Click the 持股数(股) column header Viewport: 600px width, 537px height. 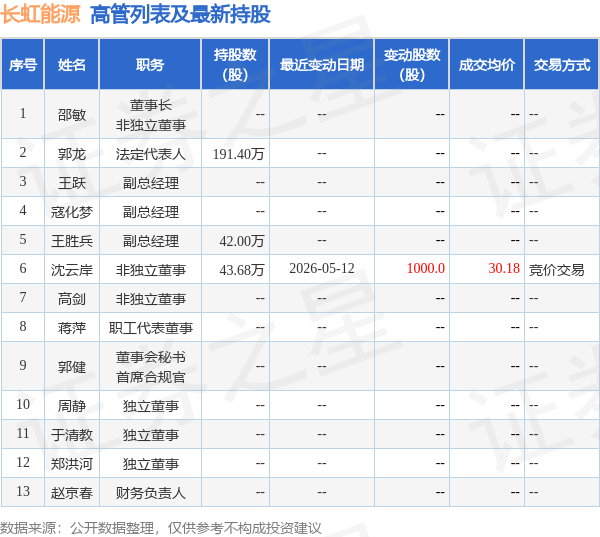pyautogui.click(x=235, y=64)
